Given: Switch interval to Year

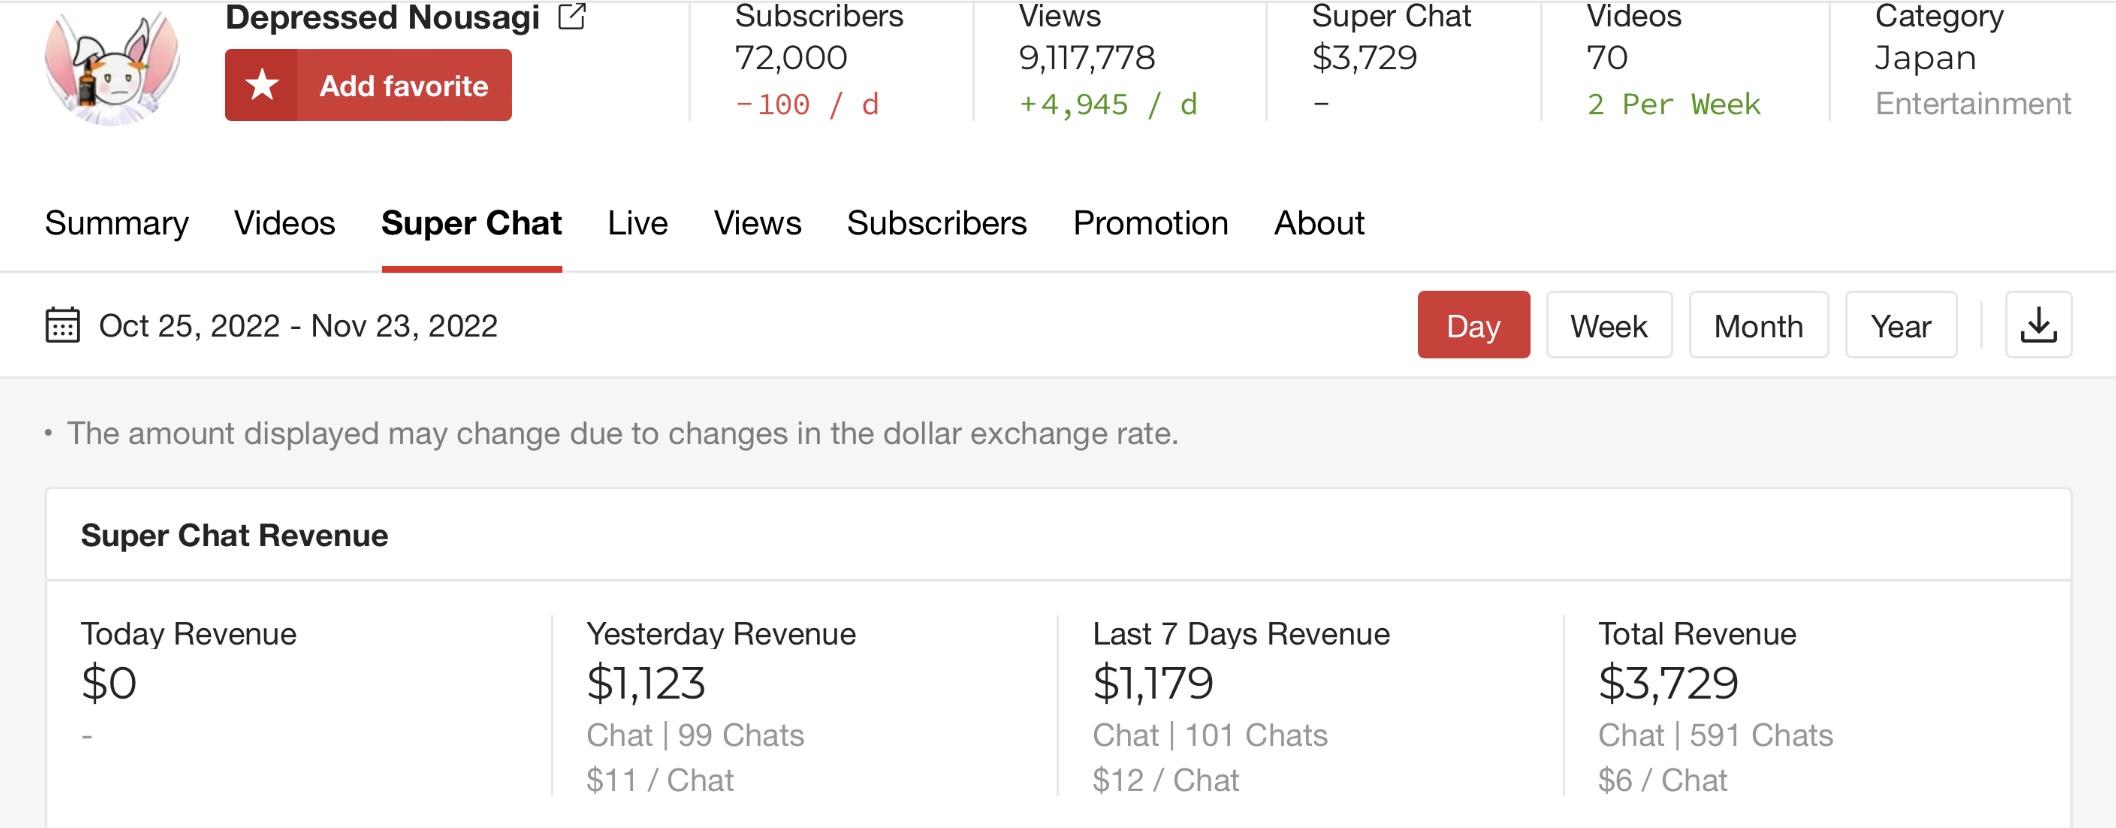Looking at the screenshot, I should pyautogui.click(x=1900, y=325).
